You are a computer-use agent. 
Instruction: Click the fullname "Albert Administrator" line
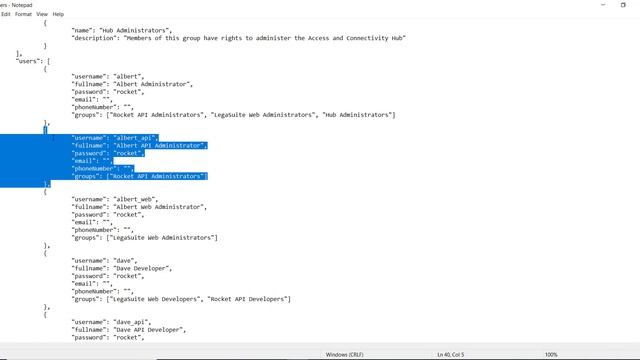[132, 84]
